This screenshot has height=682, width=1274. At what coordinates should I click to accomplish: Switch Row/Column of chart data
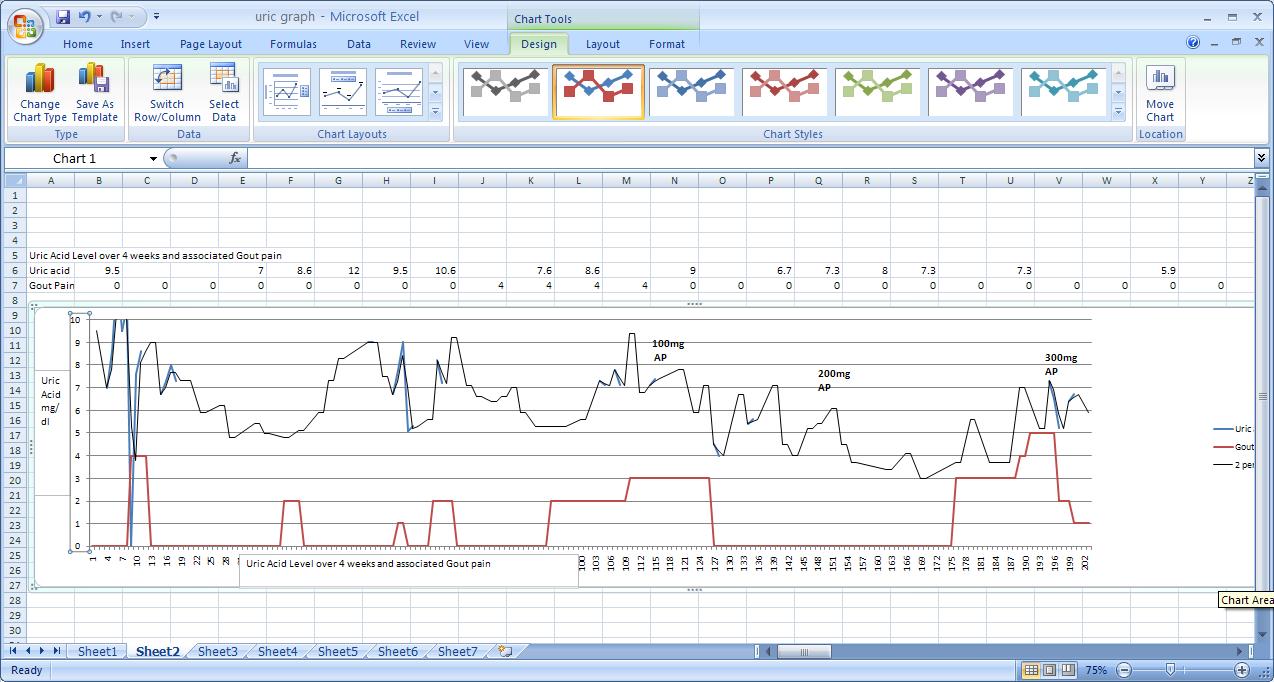167,93
